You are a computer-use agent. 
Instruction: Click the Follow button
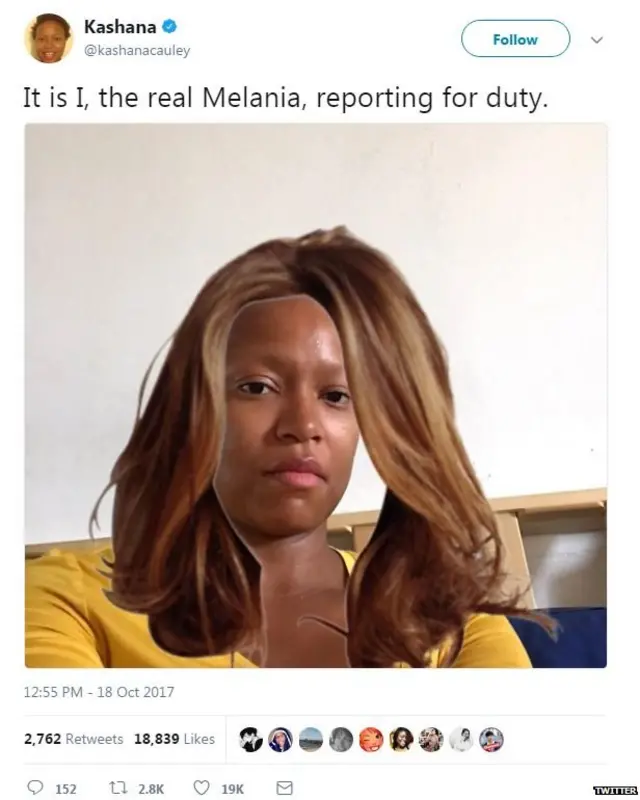point(515,39)
